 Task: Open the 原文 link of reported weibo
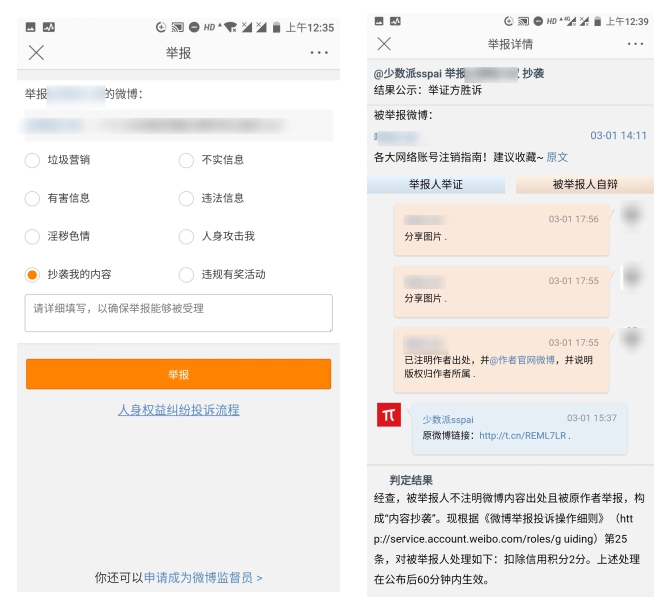point(557,157)
